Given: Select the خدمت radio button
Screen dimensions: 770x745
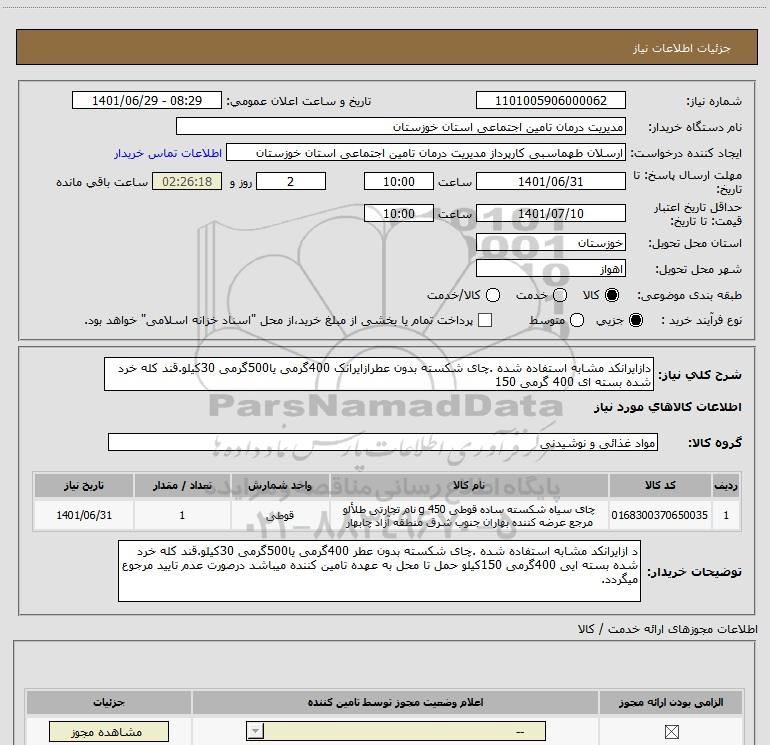Looking at the screenshot, I should point(560,295).
